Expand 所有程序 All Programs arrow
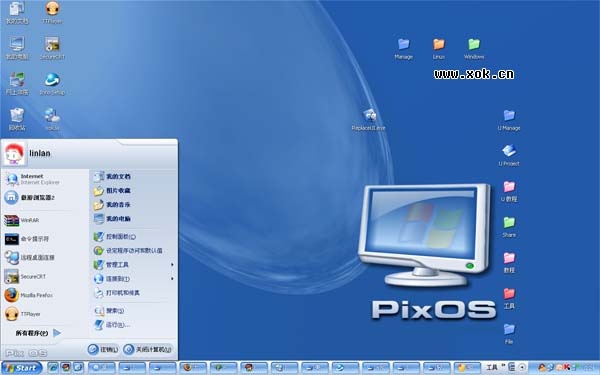Screen dimensions: 600x375 point(57,333)
